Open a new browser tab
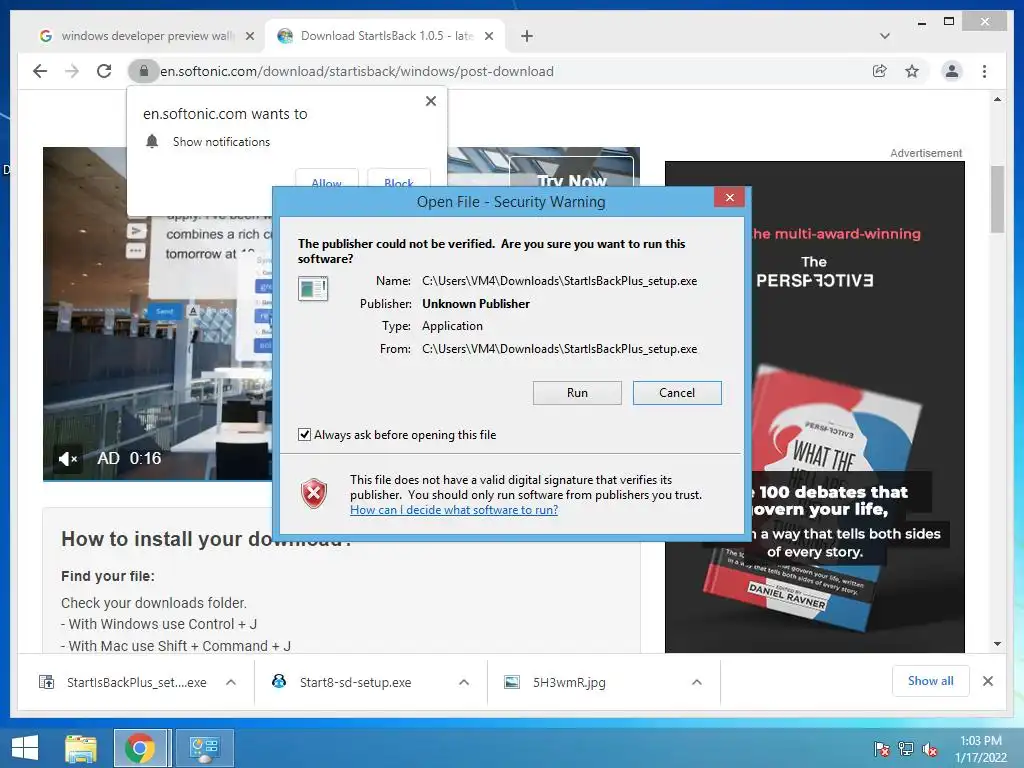This screenshot has width=1024, height=768. click(527, 36)
